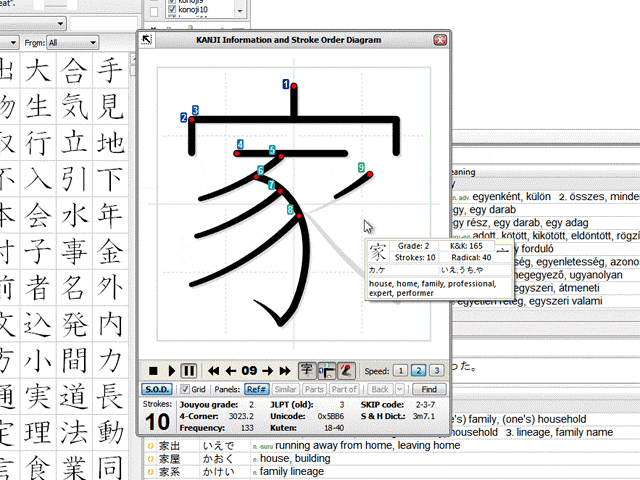
Task: Click stroke number 1 marker in diagram
Action: (286, 84)
